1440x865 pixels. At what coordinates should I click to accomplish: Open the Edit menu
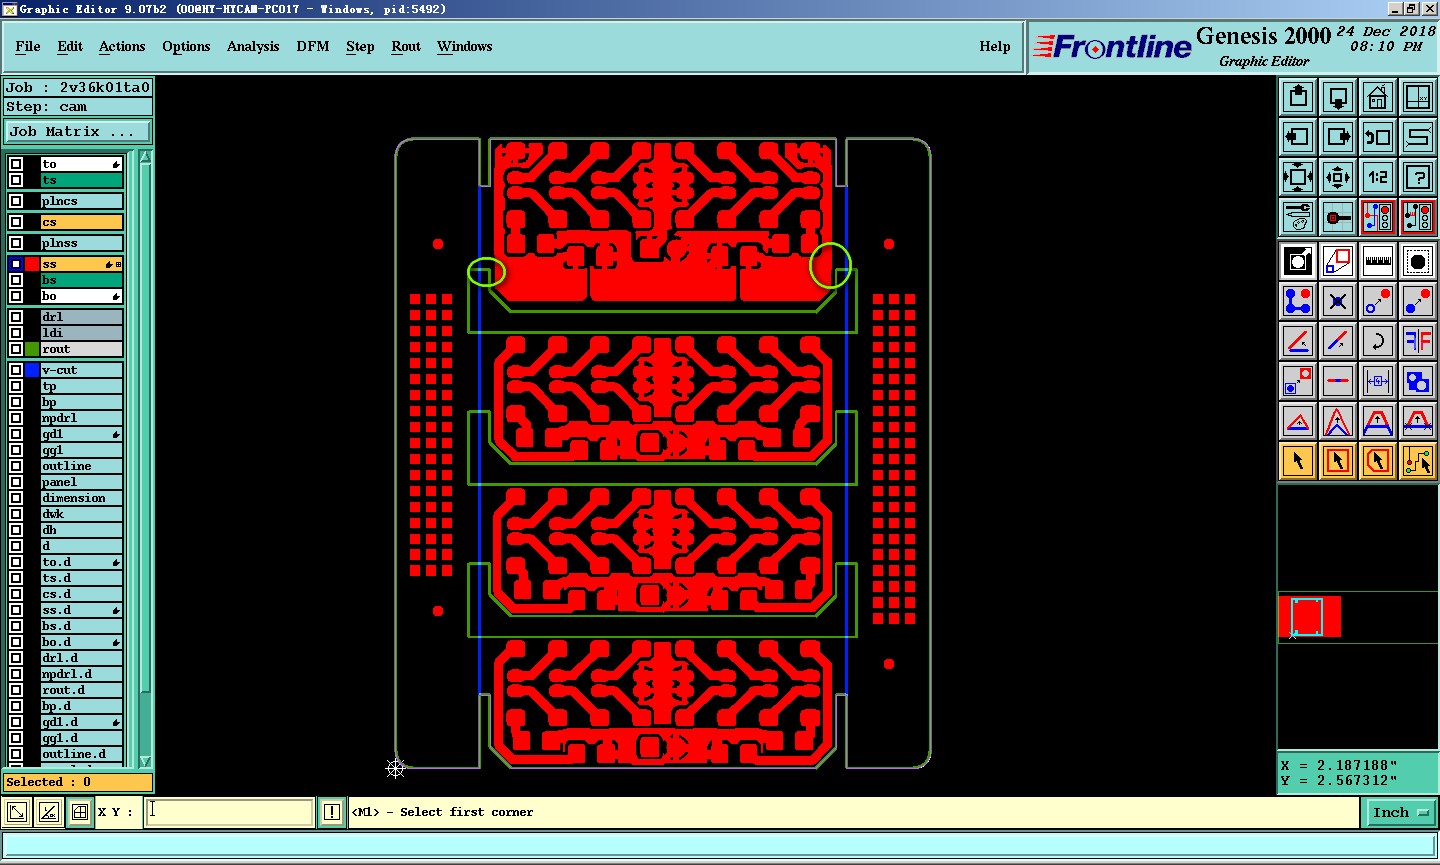(70, 46)
